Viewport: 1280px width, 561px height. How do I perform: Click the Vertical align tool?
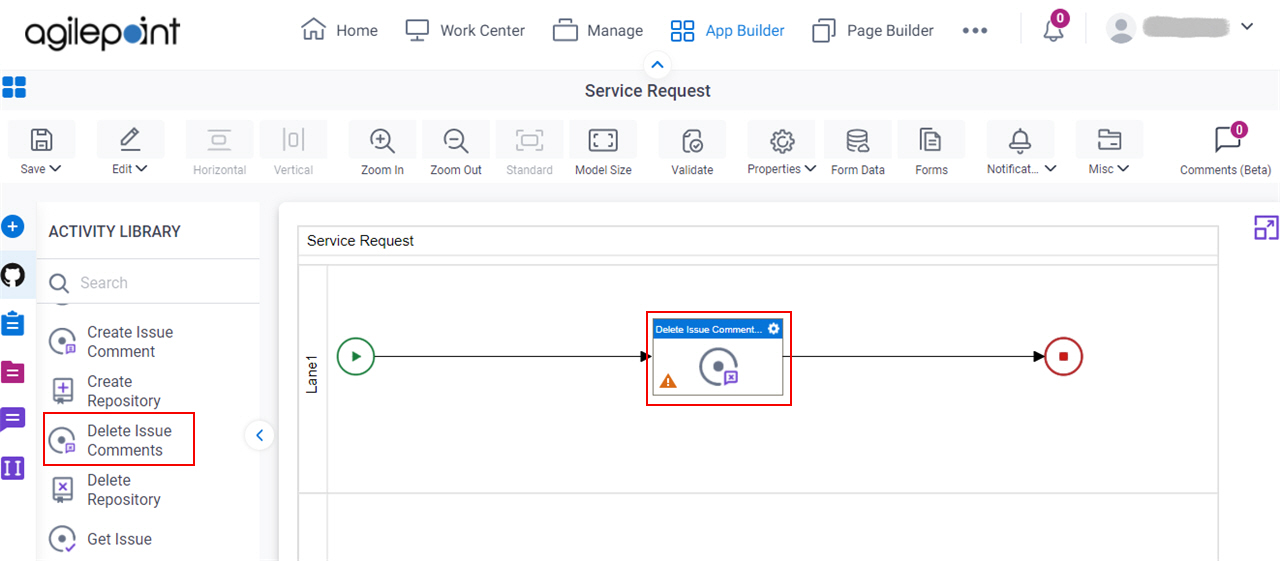[x=293, y=148]
